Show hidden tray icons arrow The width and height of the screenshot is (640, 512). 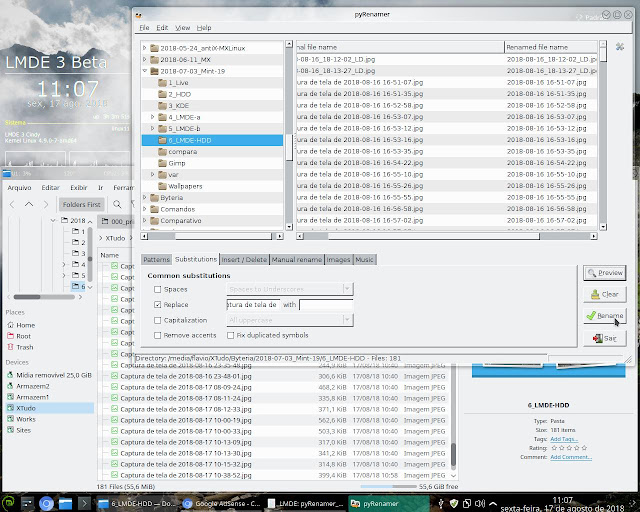click(493, 503)
